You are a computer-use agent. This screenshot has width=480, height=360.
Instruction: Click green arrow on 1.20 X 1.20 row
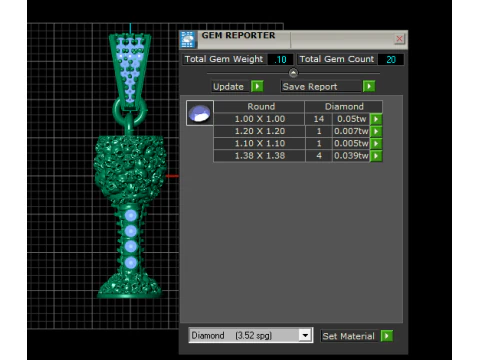376,131
